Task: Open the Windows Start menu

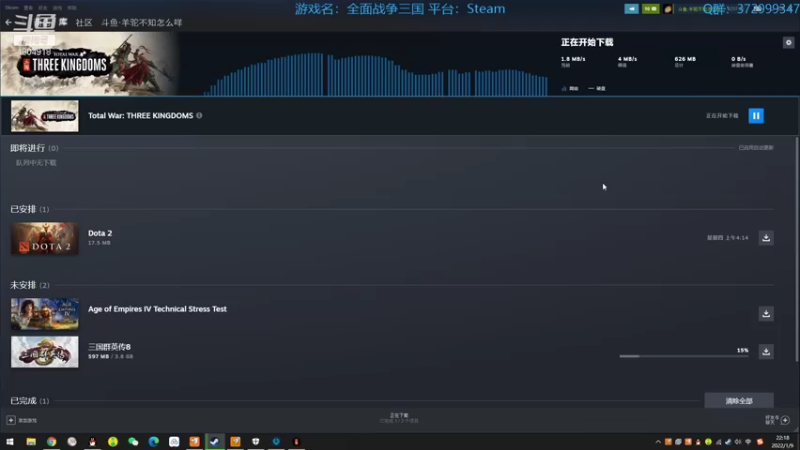Action: click(x=10, y=441)
